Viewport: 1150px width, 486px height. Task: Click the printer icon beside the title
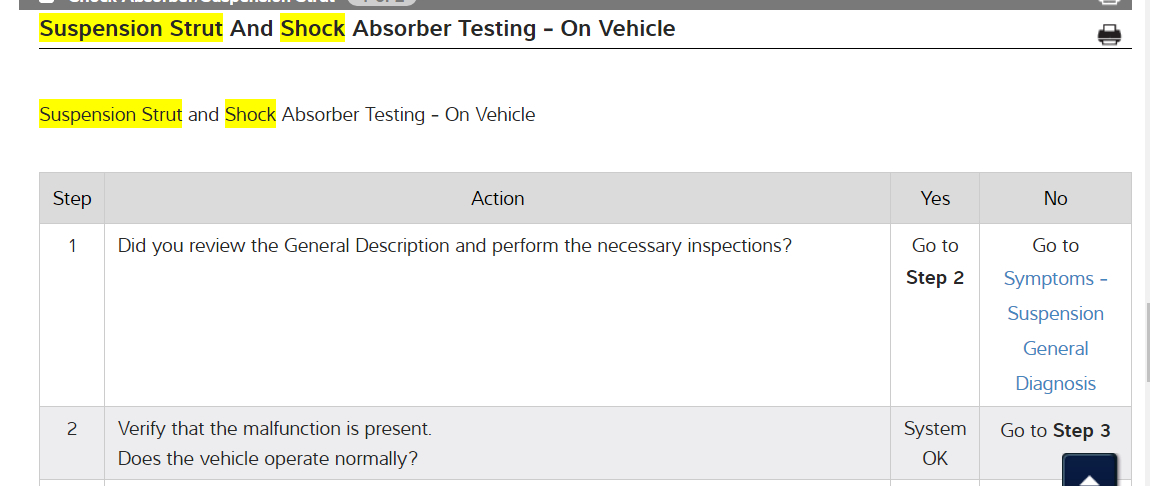coord(1109,35)
